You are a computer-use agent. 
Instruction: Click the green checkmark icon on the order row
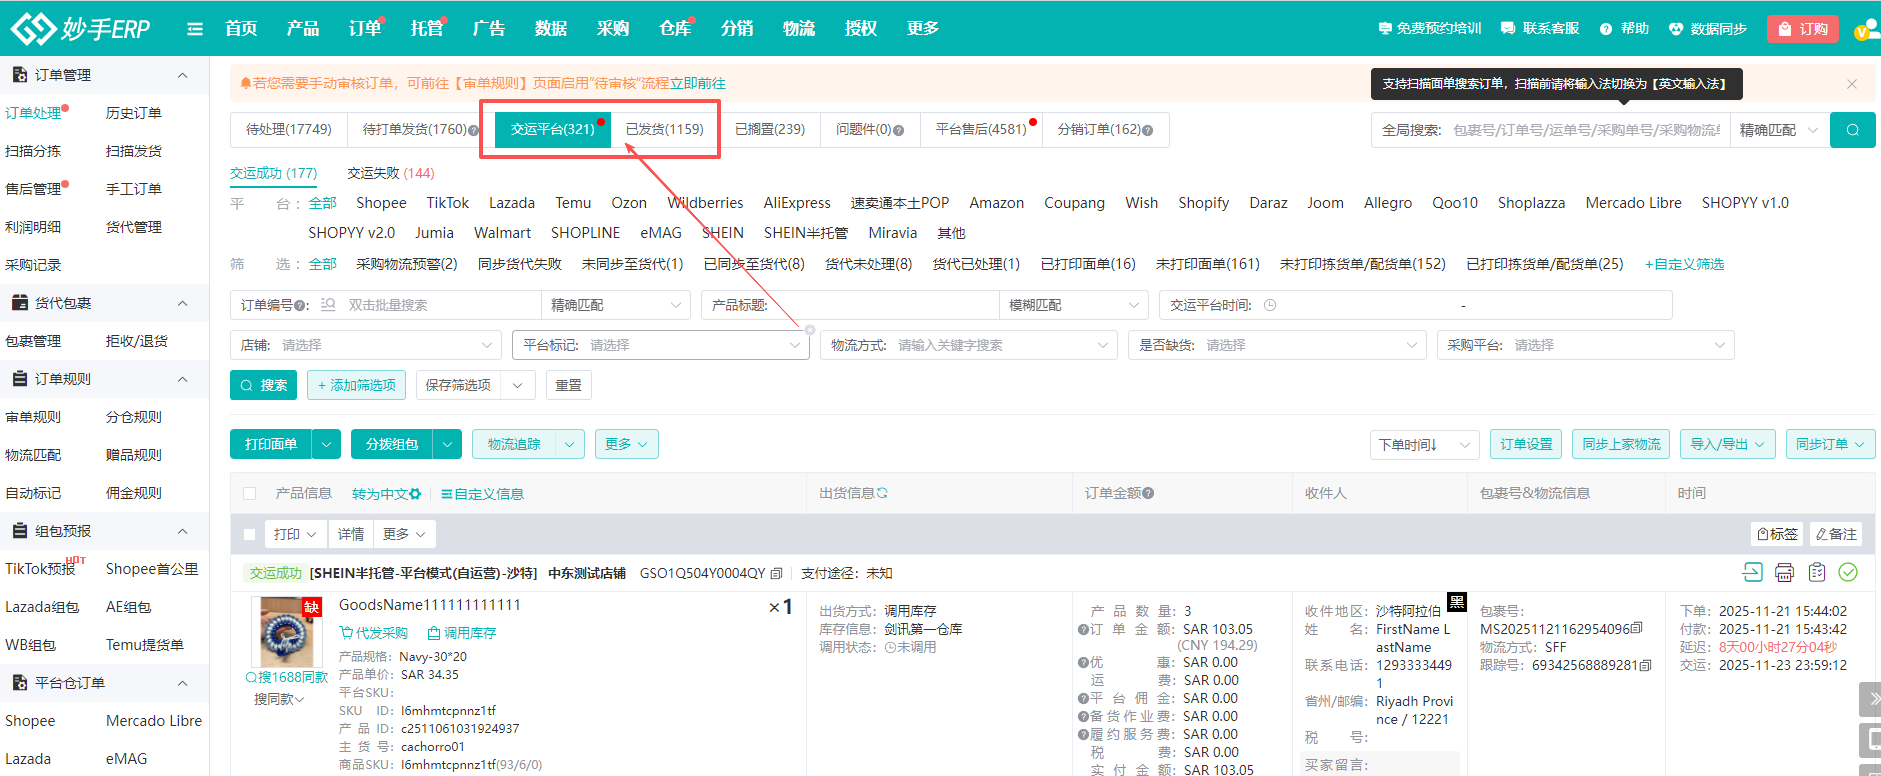pyautogui.click(x=1848, y=572)
